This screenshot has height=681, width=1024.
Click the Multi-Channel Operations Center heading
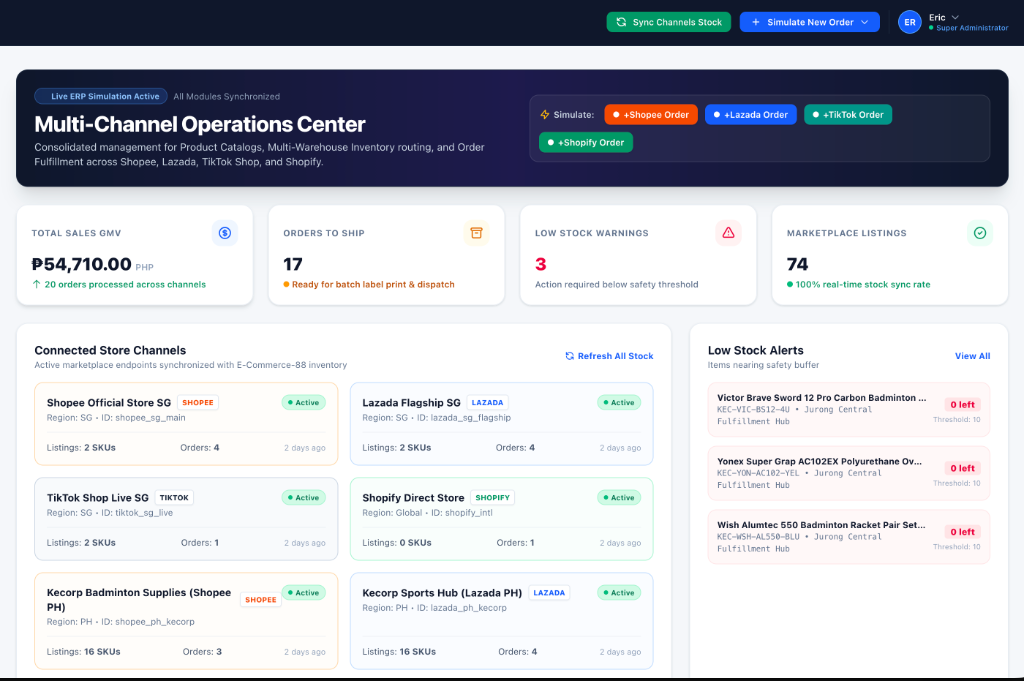coord(200,124)
